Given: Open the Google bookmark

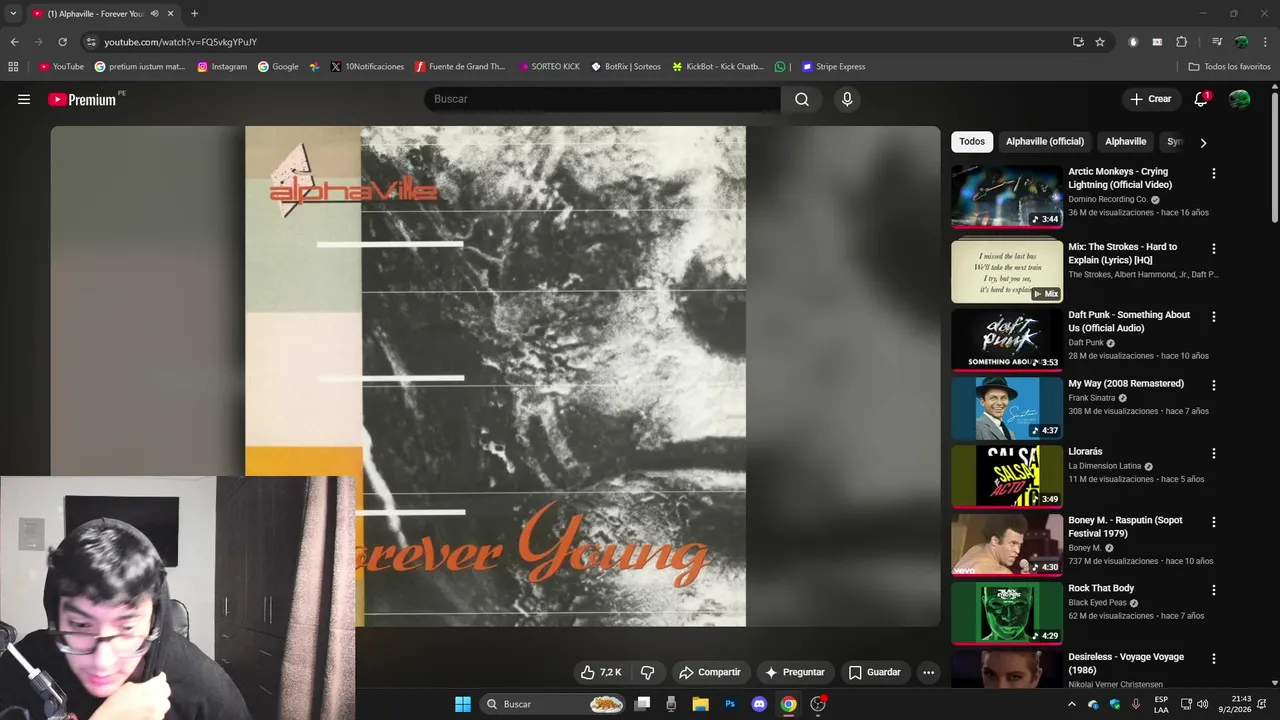Looking at the screenshot, I should pos(278,67).
